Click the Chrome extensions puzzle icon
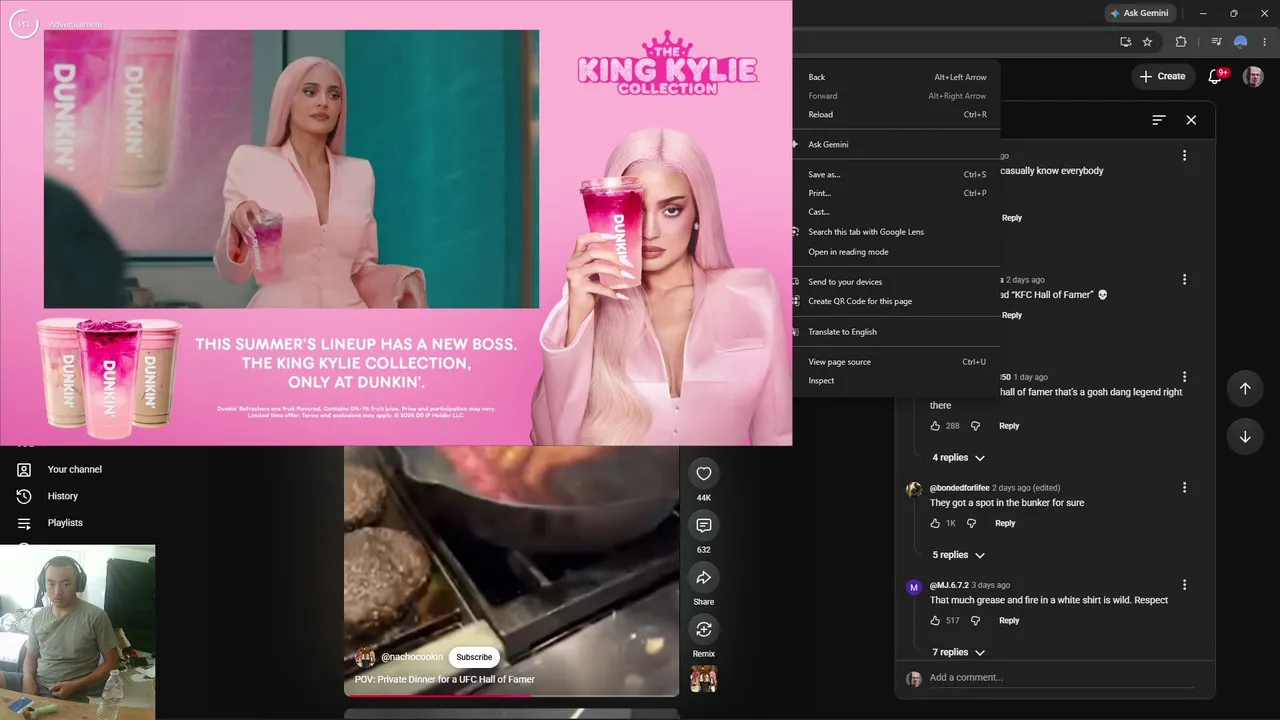This screenshot has height=720, width=1280. click(1181, 42)
